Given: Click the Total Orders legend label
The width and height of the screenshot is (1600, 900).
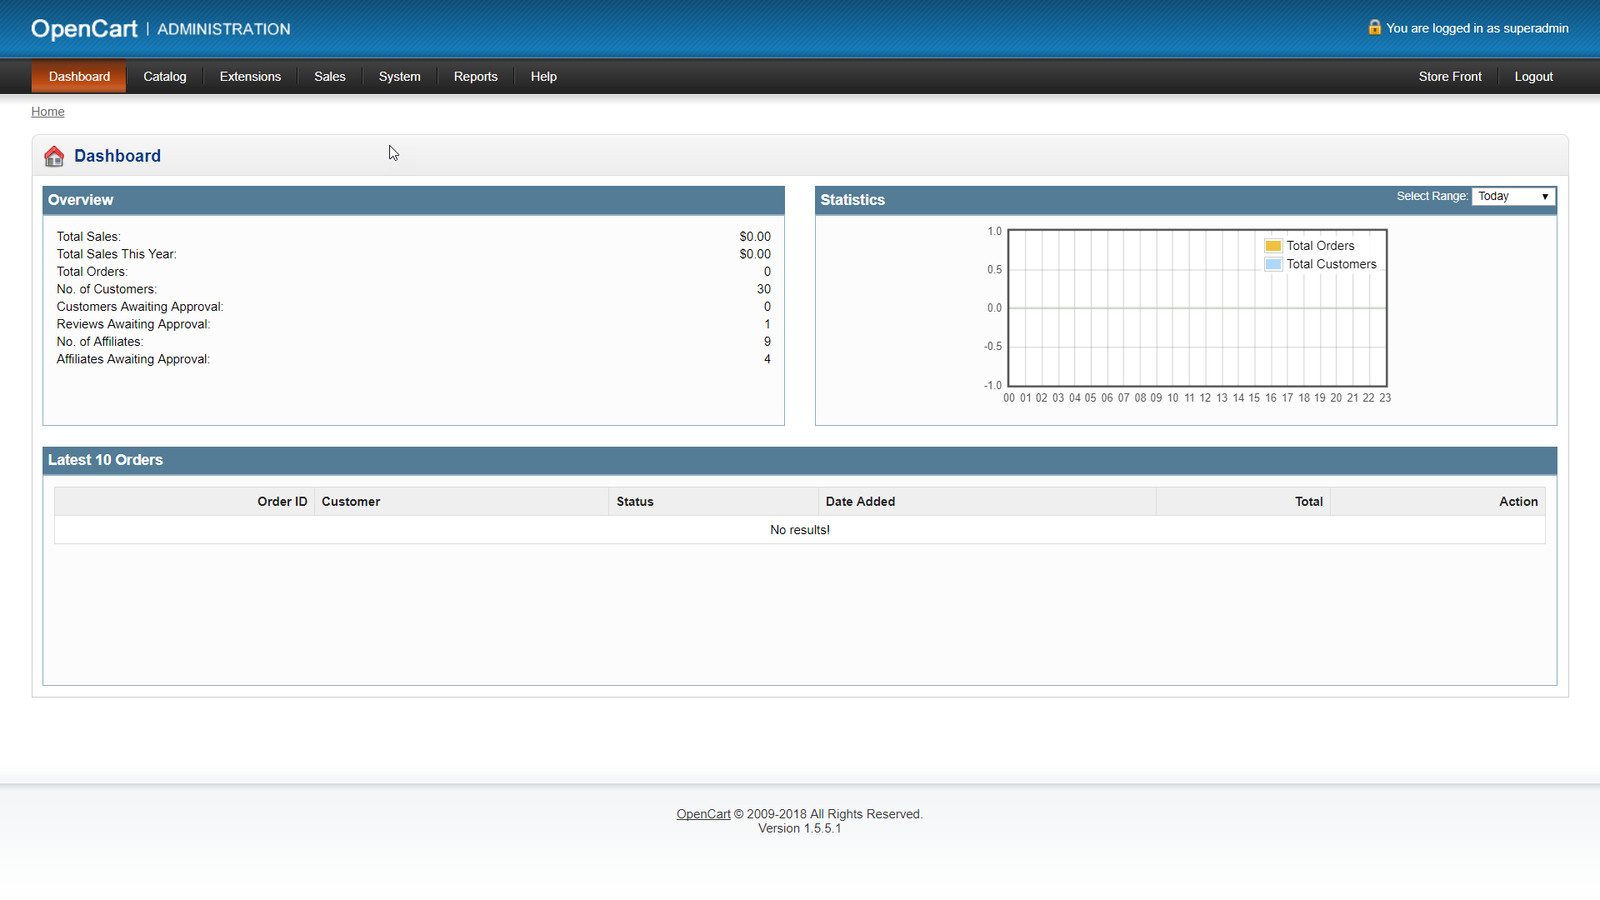Looking at the screenshot, I should tap(1320, 246).
